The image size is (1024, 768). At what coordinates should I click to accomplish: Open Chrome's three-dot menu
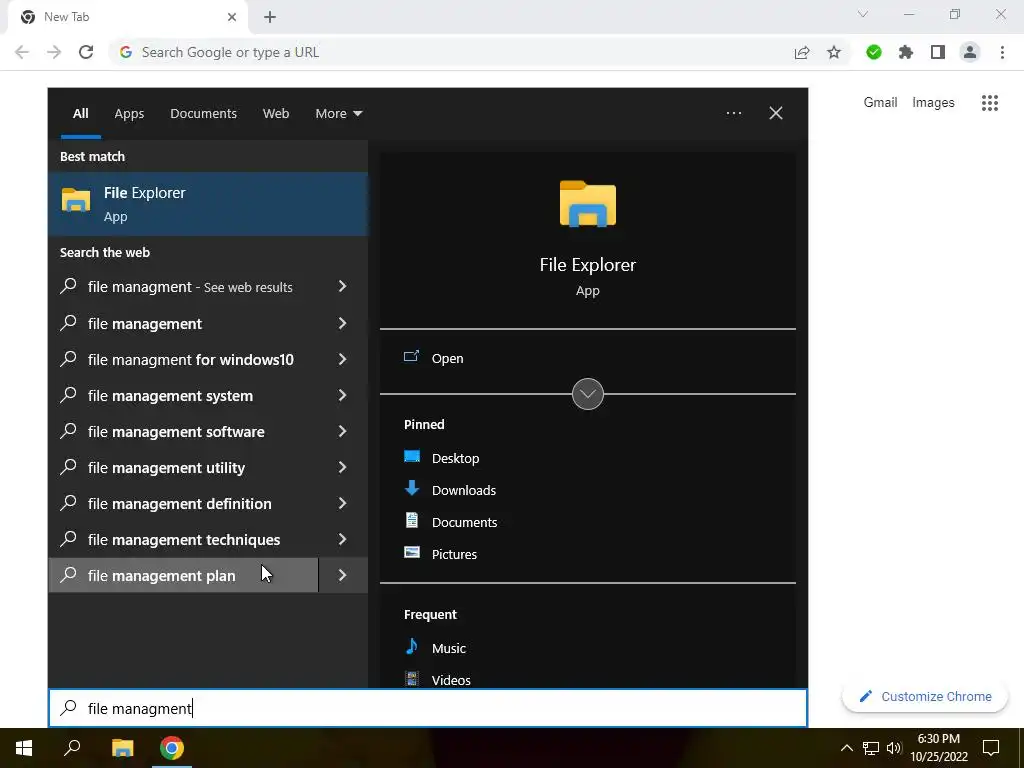(1002, 52)
